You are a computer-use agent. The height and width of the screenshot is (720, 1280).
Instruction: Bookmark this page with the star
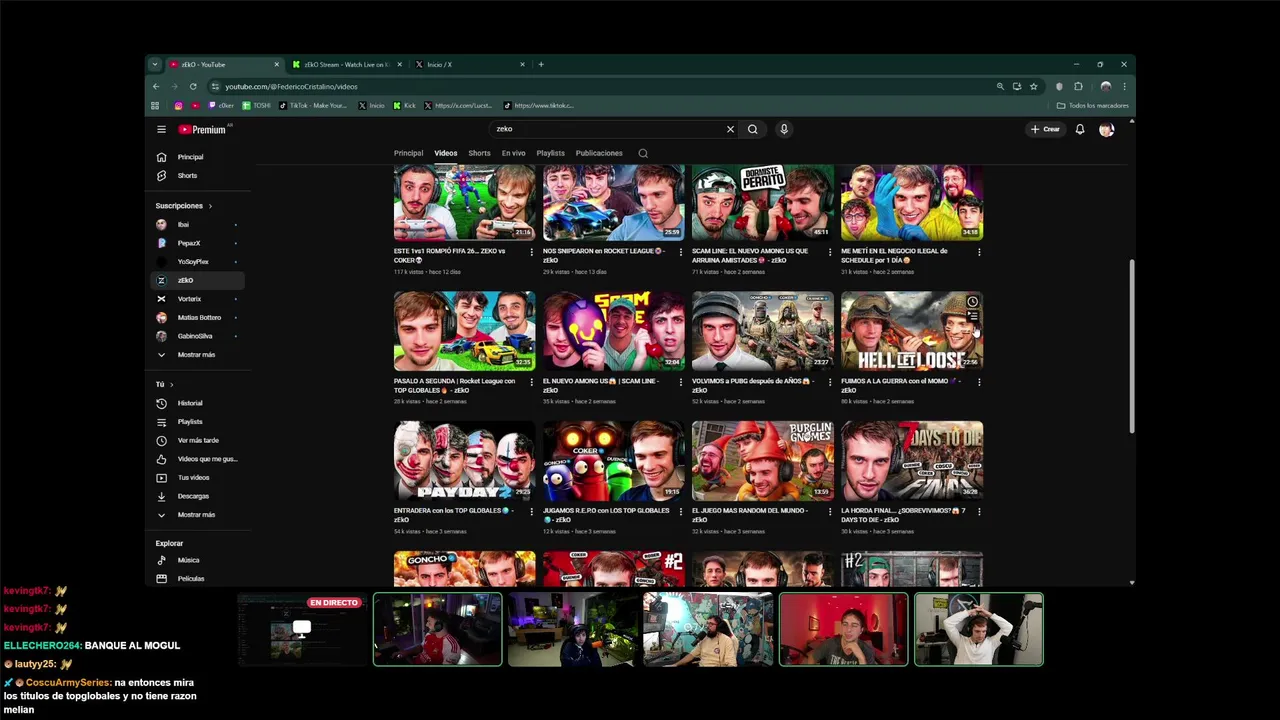click(1034, 86)
